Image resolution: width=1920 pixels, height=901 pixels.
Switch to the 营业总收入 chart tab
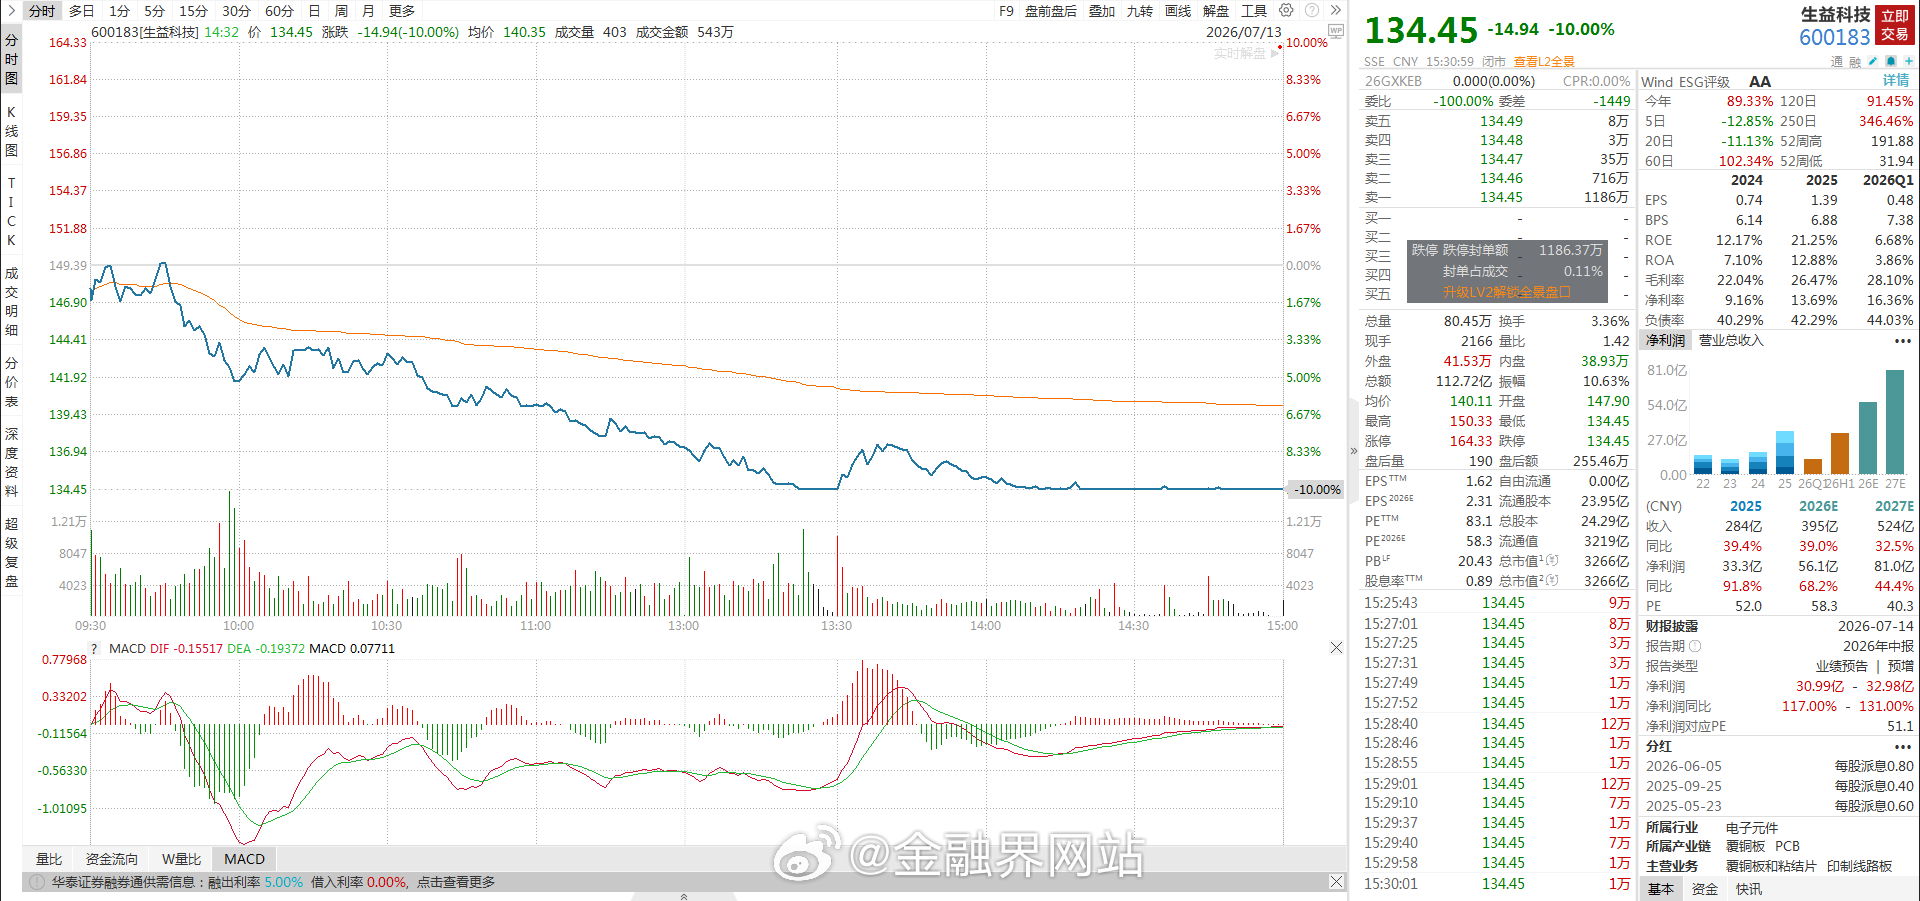1731,341
